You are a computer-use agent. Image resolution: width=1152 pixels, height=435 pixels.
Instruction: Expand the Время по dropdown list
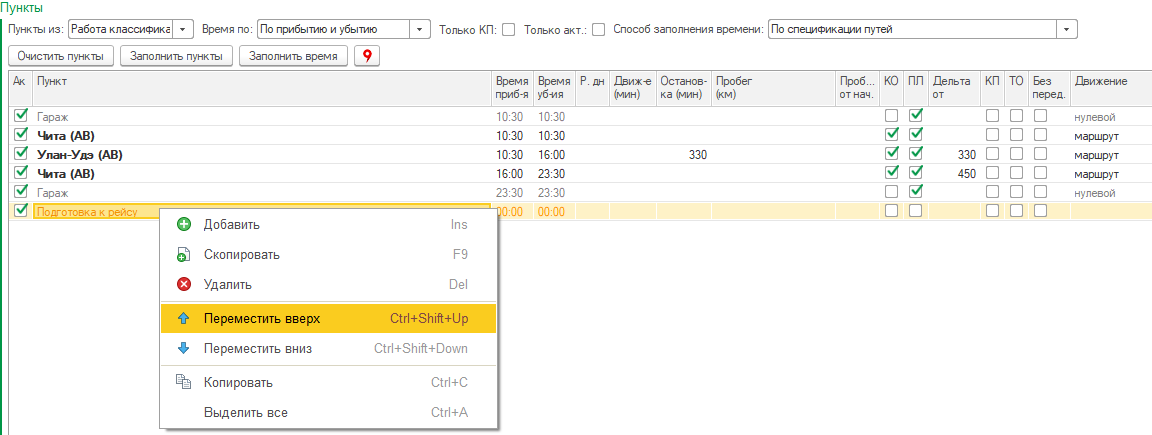tap(421, 30)
